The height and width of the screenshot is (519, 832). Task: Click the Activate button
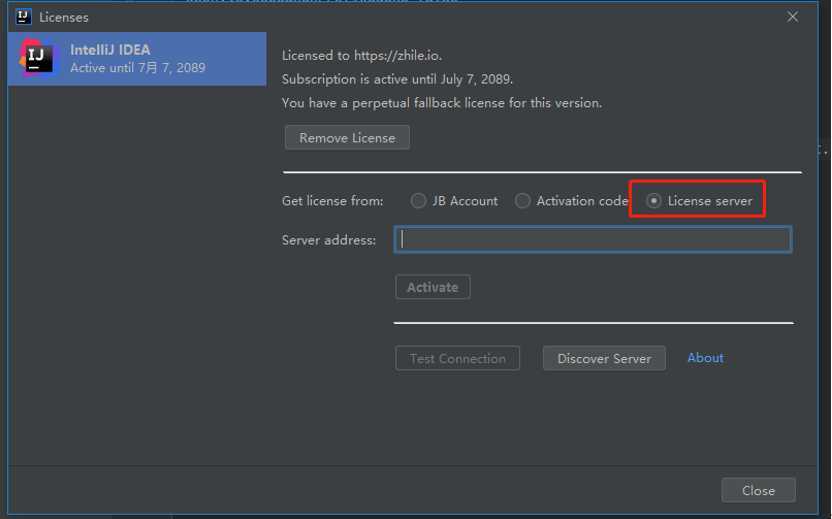(x=432, y=287)
